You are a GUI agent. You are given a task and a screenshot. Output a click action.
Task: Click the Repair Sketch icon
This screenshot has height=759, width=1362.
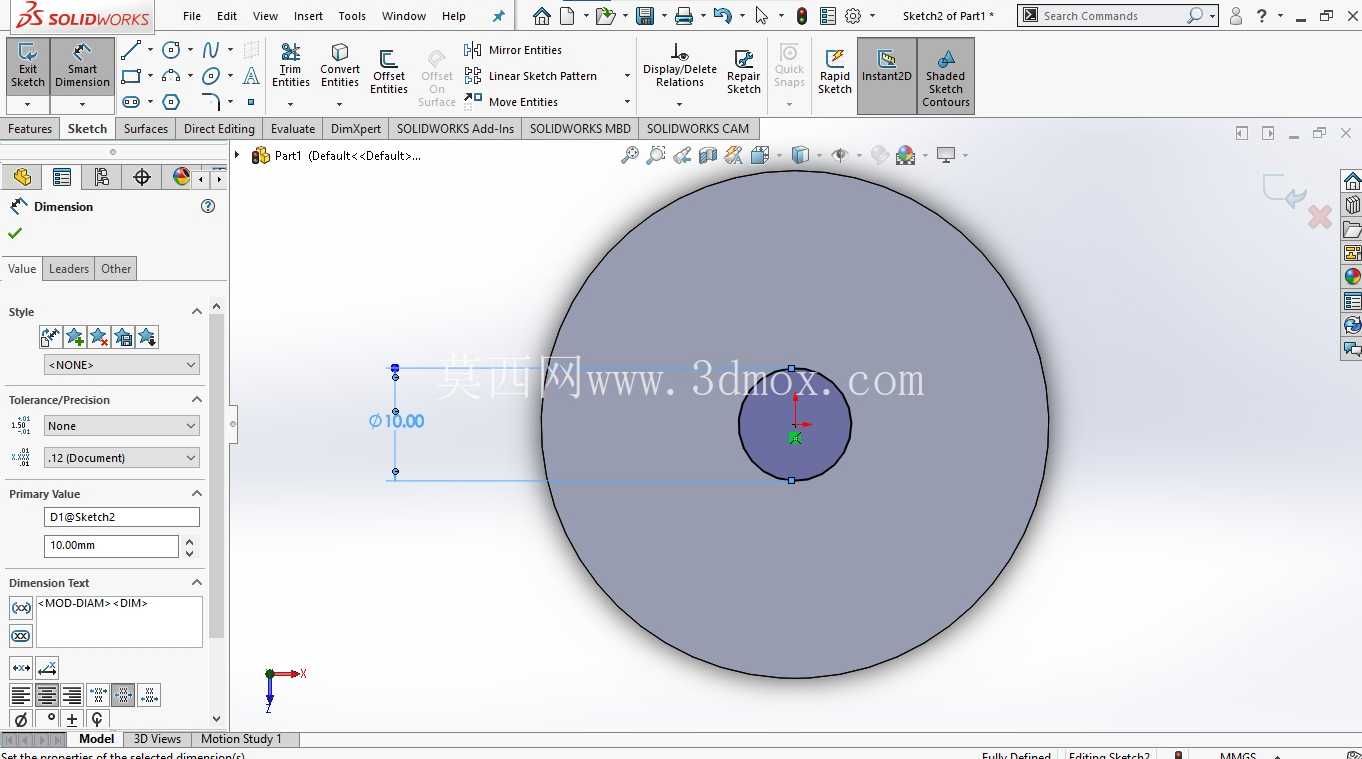click(x=744, y=72)
